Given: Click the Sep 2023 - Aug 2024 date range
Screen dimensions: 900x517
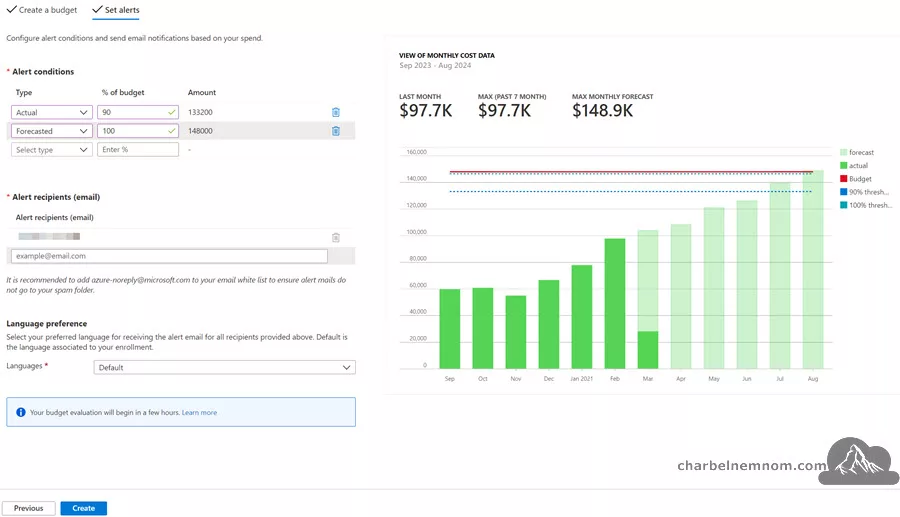Looking at the screenshot, I should [435, 65].
